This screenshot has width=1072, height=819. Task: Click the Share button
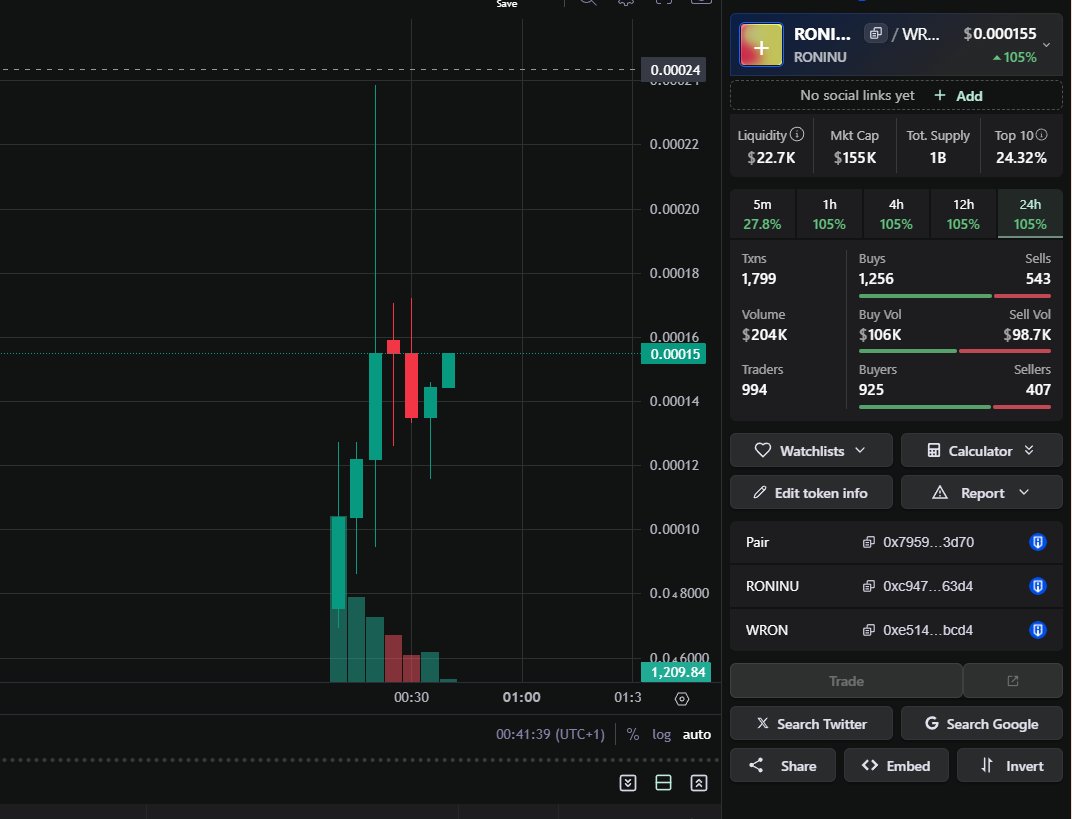point(783,766)
